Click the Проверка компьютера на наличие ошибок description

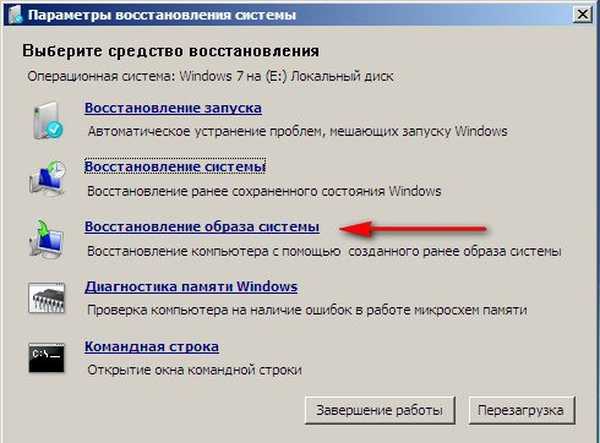pyautogui.click(x=307, y=309)
